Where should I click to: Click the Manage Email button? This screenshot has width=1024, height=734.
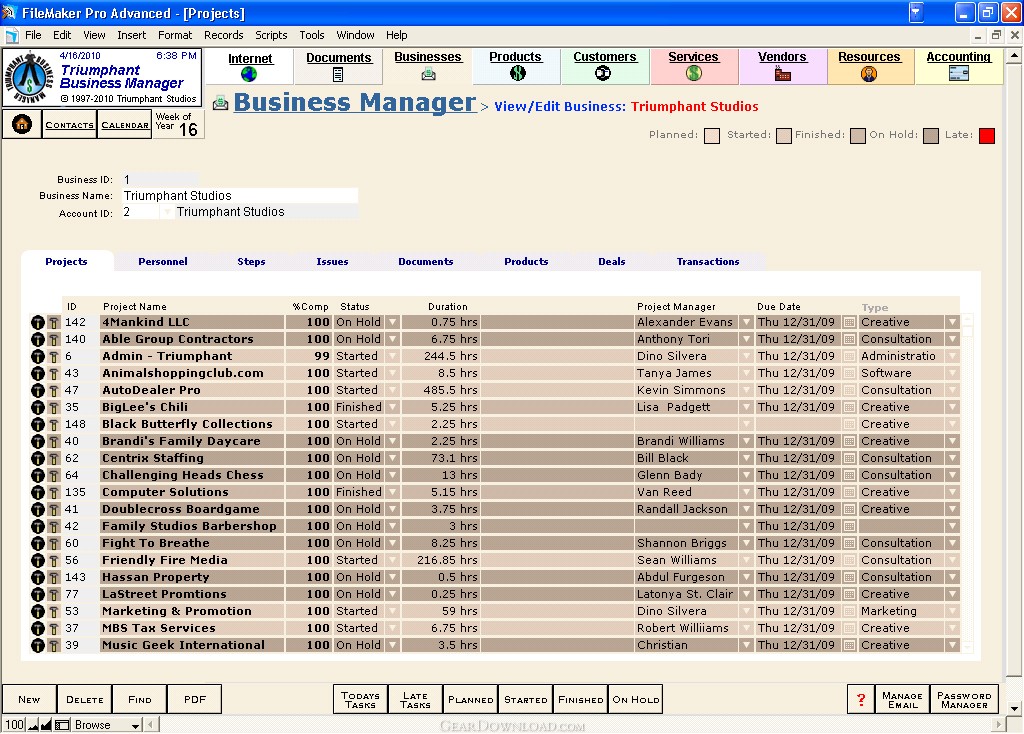[903, 700]
